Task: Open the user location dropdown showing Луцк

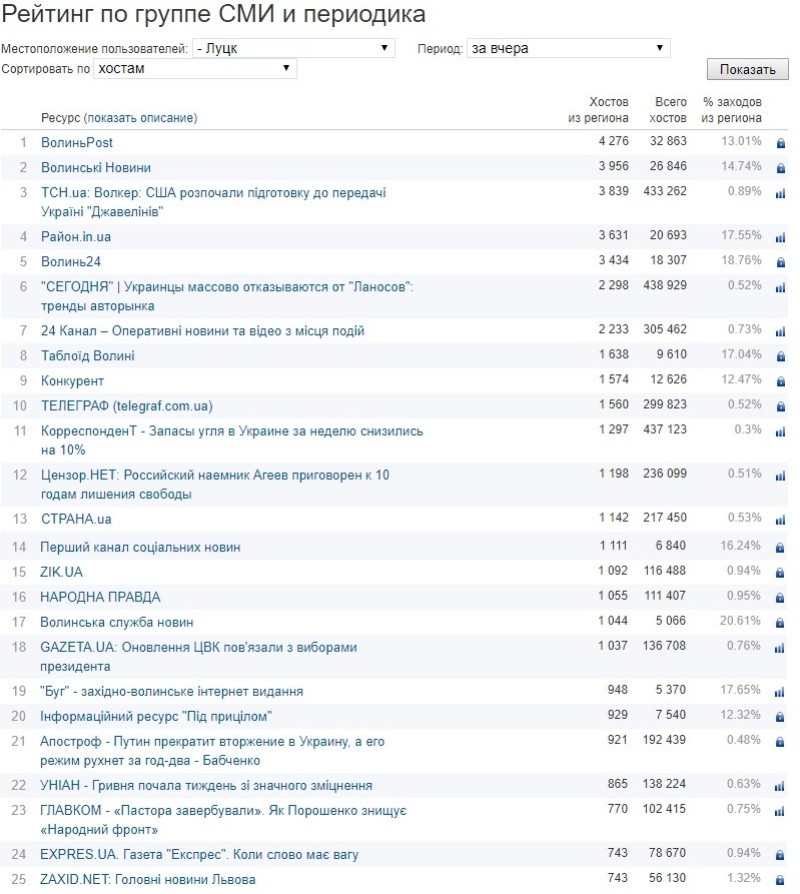Action: [x=294, y=48]
